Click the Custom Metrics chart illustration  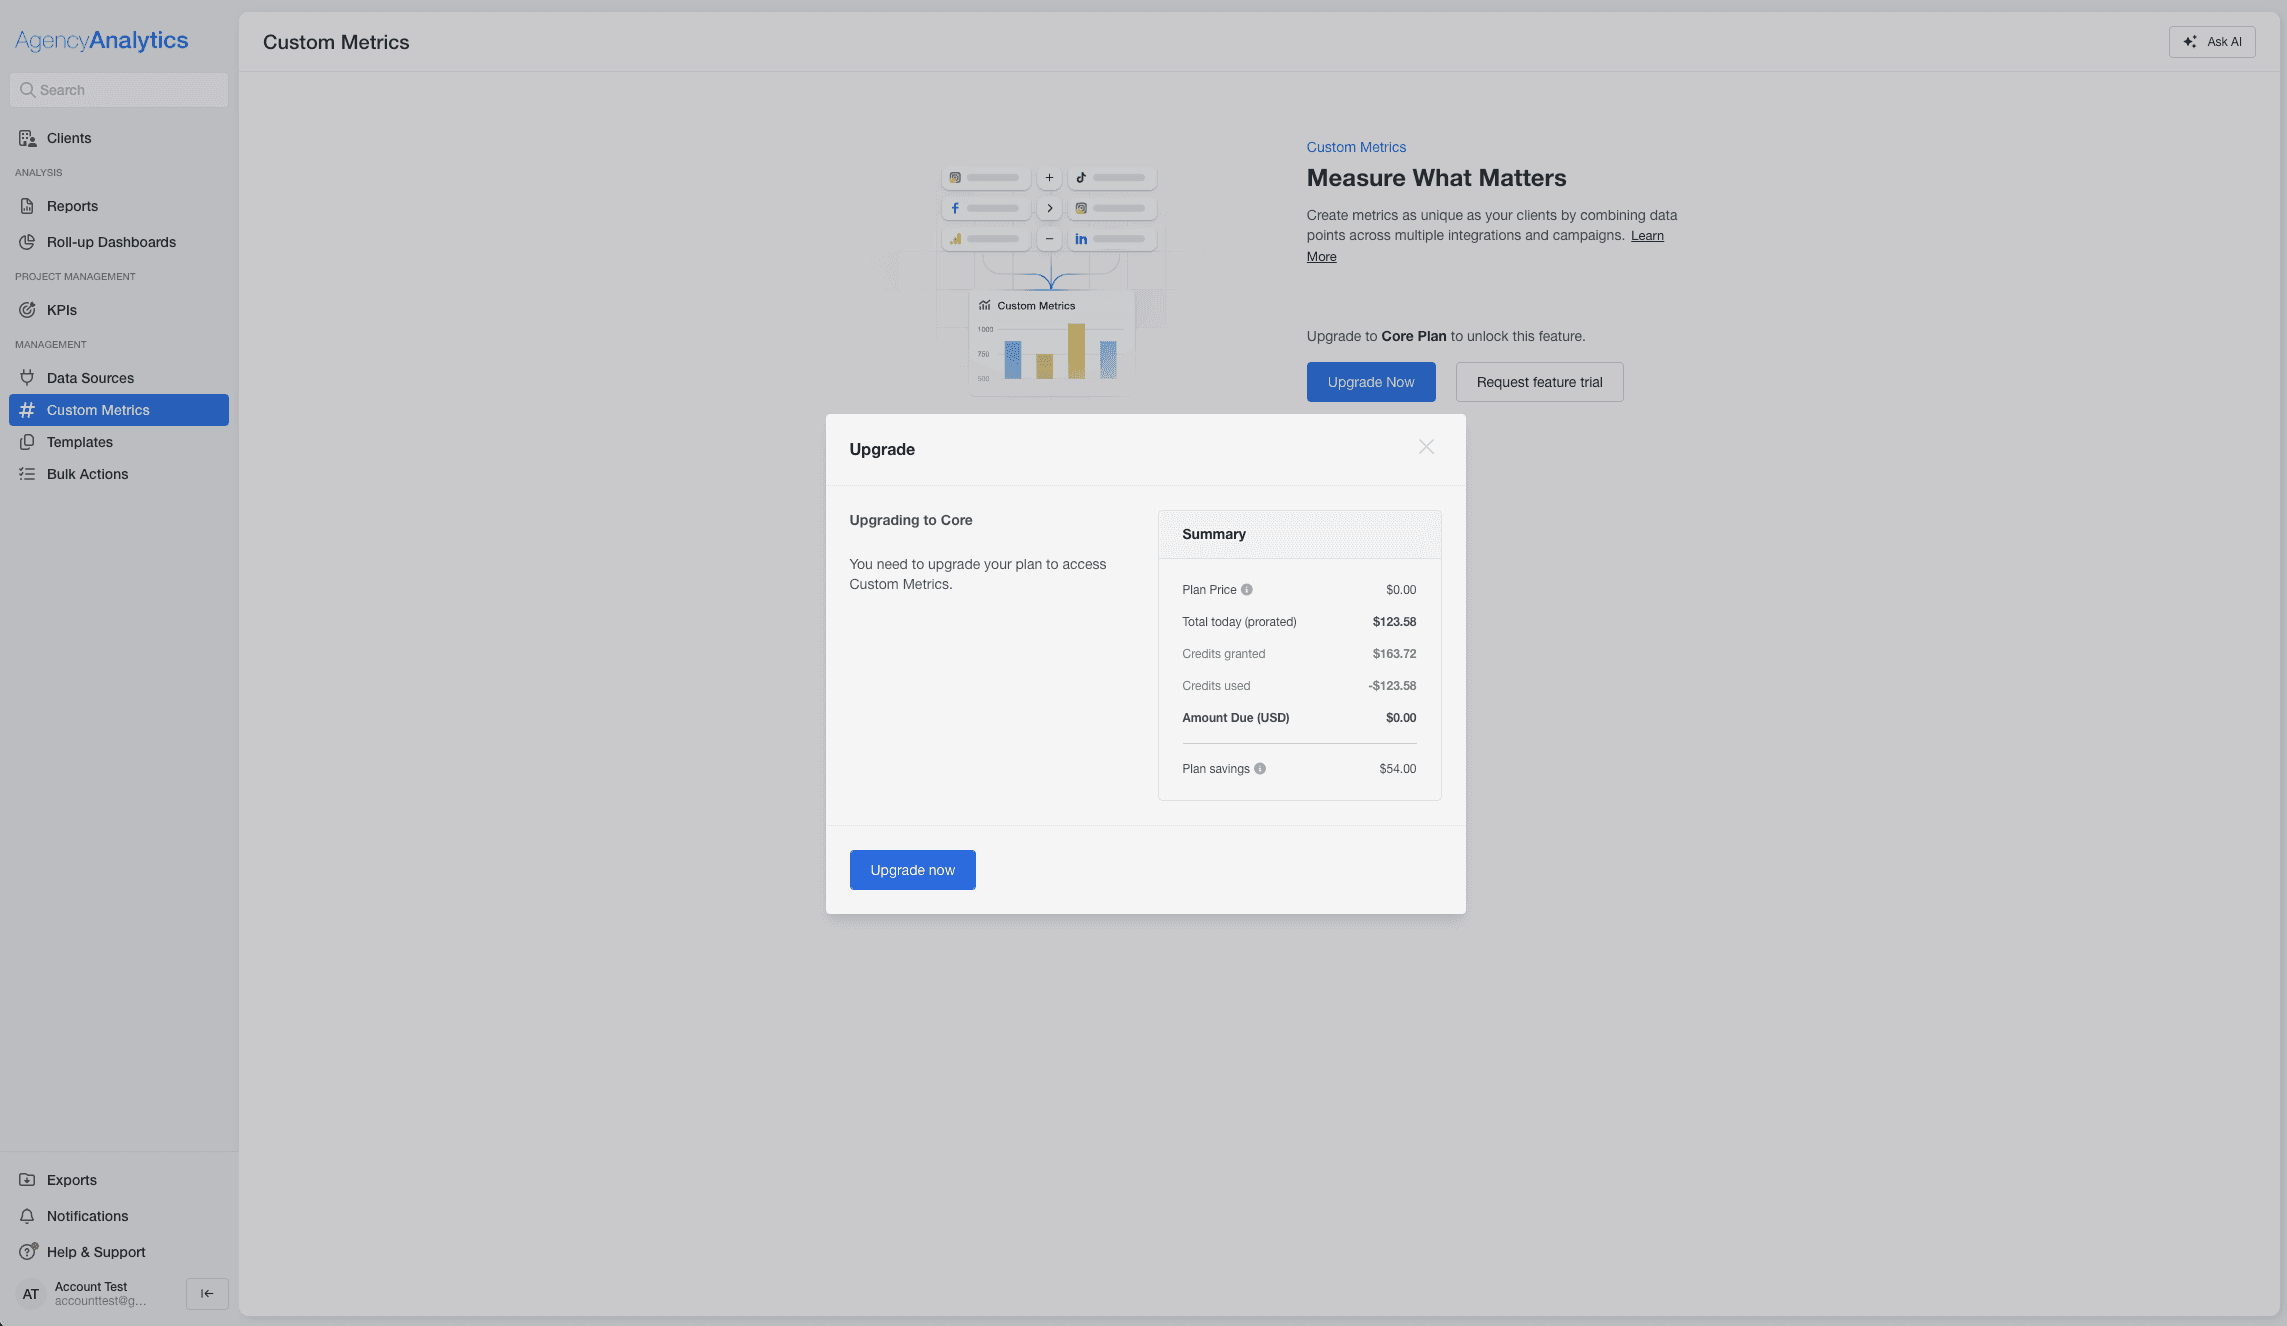1050,343
